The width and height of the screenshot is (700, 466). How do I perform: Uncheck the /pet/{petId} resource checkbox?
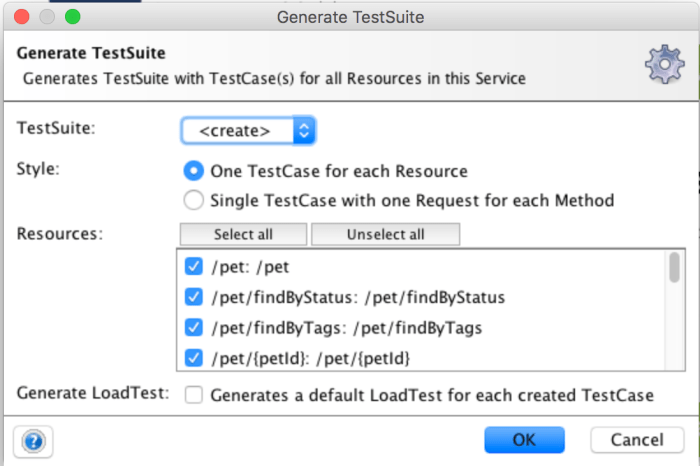tap(194, 356)
